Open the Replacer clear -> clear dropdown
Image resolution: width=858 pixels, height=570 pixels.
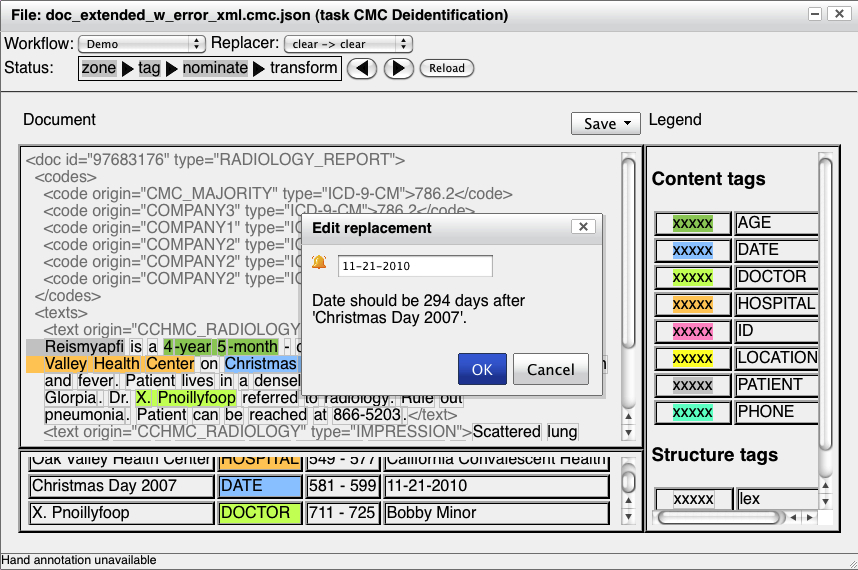click(x=348, y=44)
